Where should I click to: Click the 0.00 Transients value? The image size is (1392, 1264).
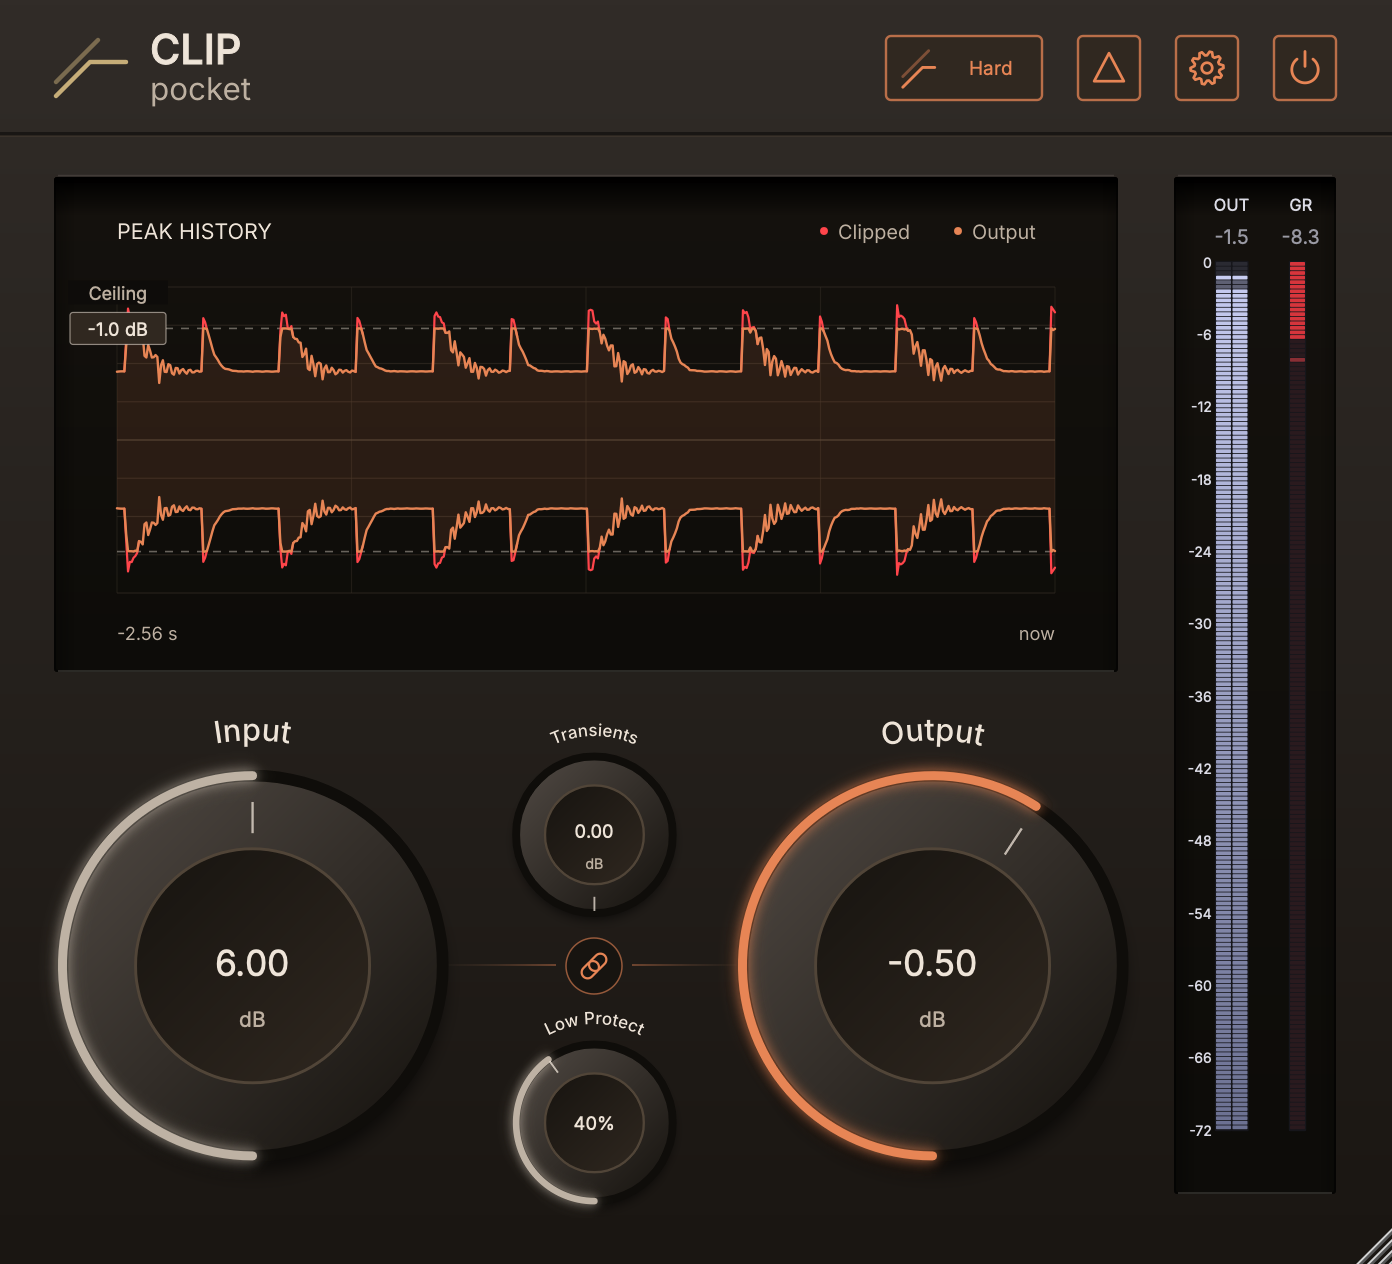click(x=594, y=831)
